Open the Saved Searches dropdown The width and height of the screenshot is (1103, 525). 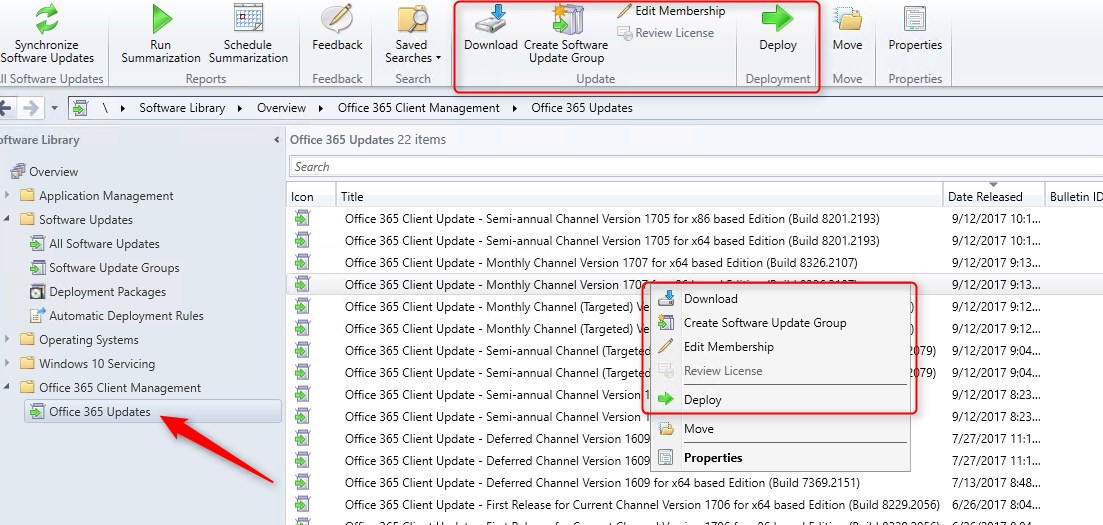(x=413, y=35)
